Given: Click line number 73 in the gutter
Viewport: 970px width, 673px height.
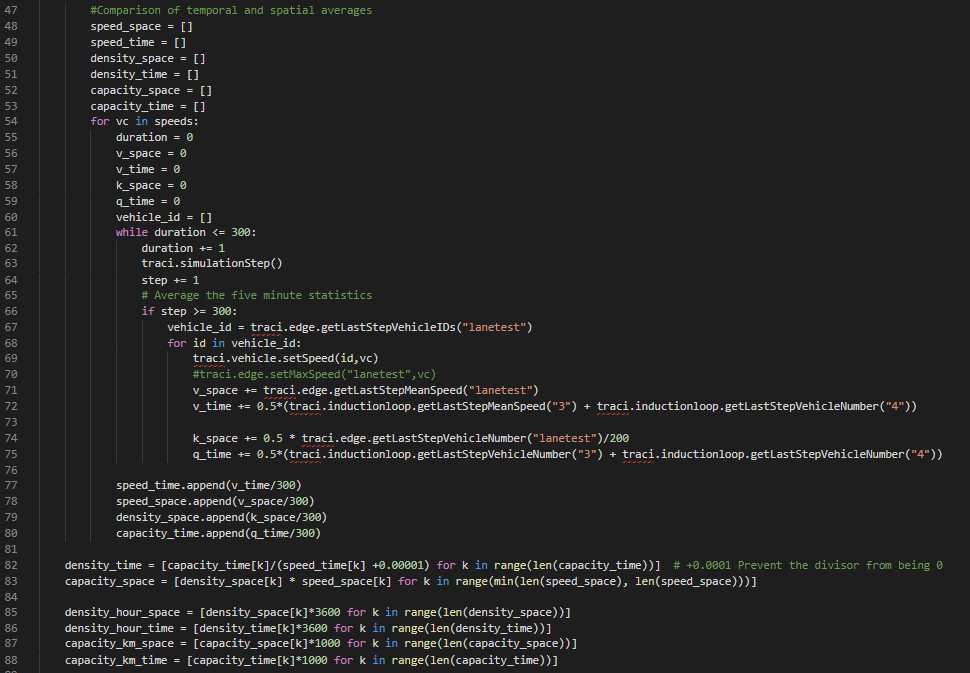Looking at the screenshot, I should [11, 422].
